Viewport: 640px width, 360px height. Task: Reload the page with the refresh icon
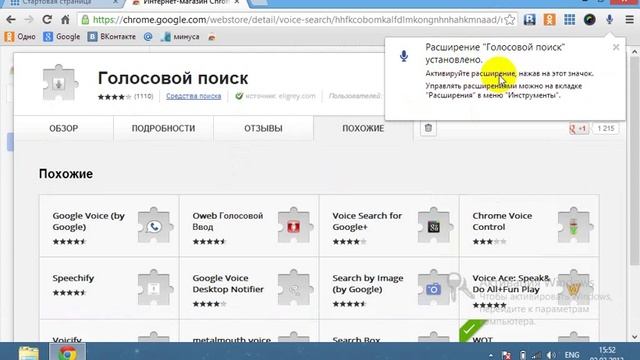point(47,20)
